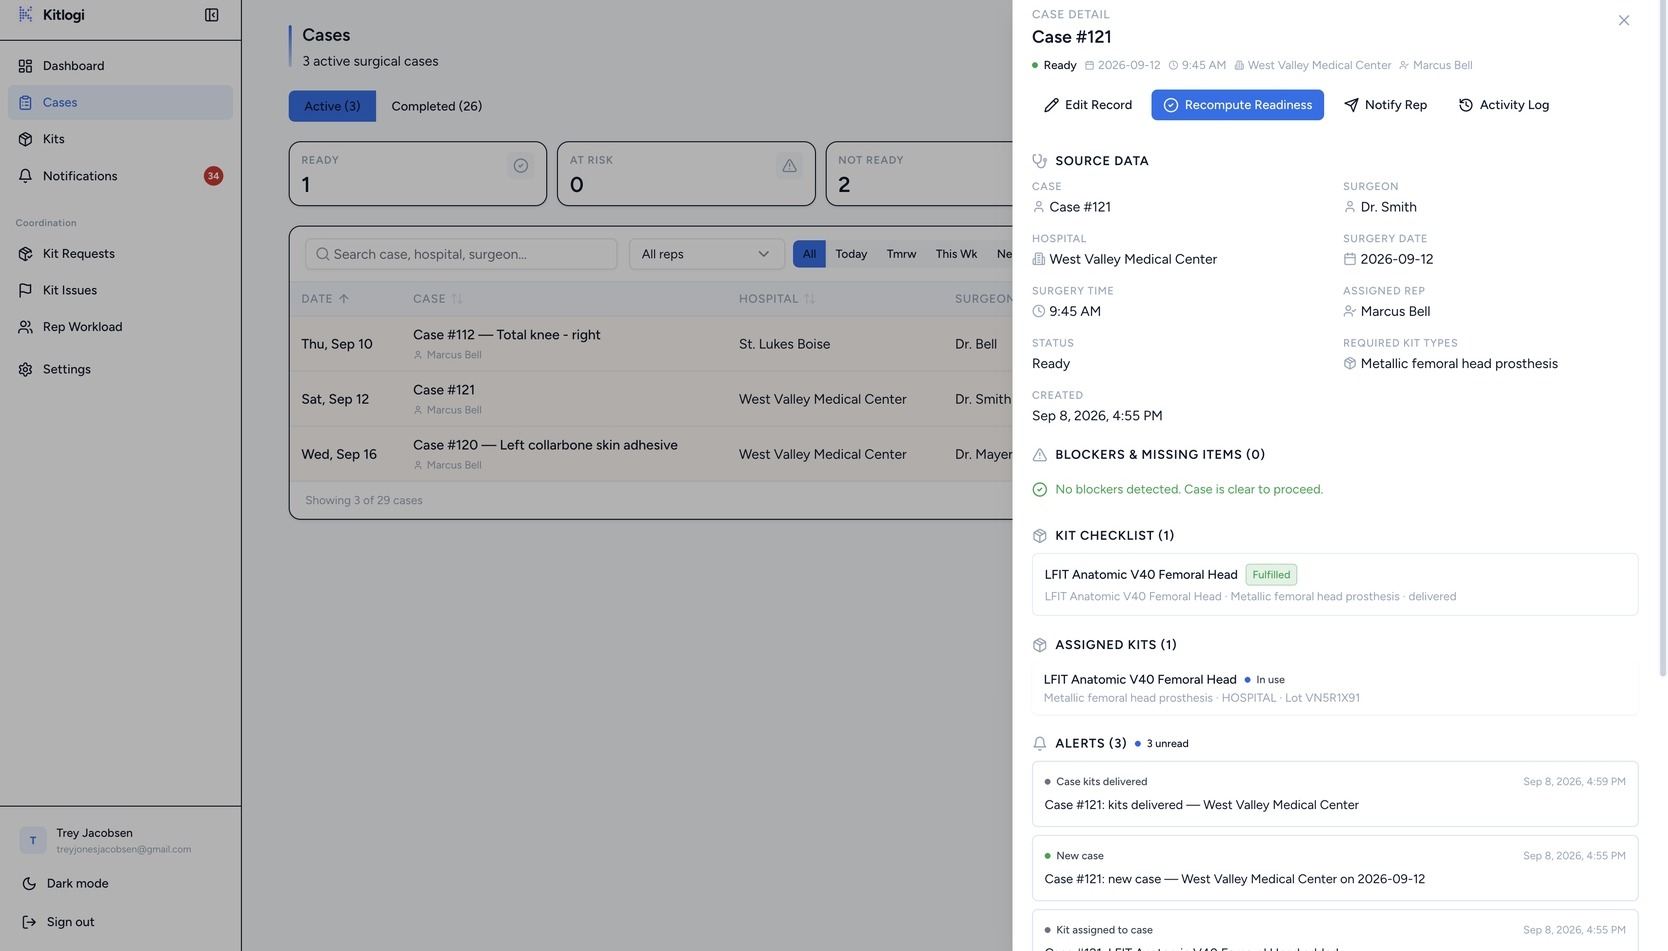This screenshot has height=951, width=1668.
Task: Click the surgery time clock icon
Action: coord(1038,311)
